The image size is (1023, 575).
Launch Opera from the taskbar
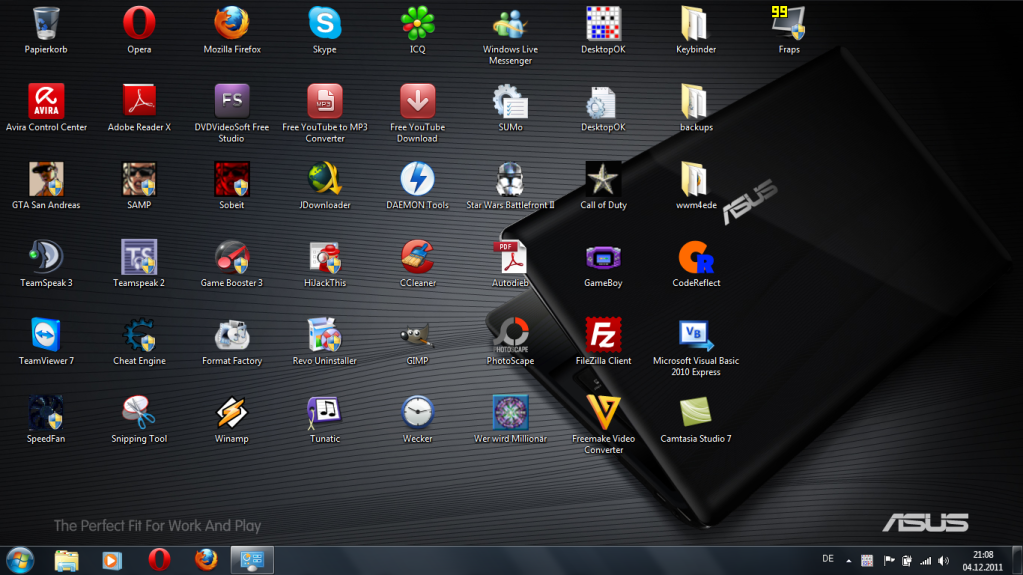[x=159, y=561]
